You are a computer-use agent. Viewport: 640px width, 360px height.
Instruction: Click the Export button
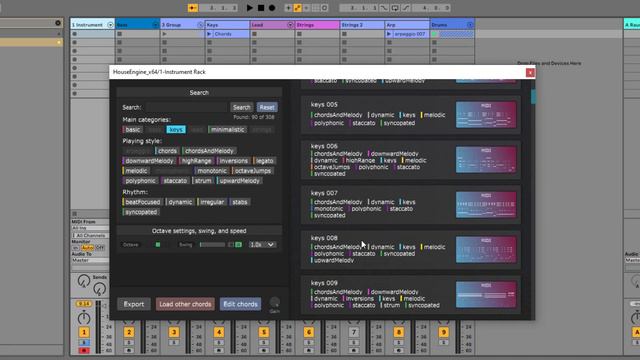click(x=134, y=304)
